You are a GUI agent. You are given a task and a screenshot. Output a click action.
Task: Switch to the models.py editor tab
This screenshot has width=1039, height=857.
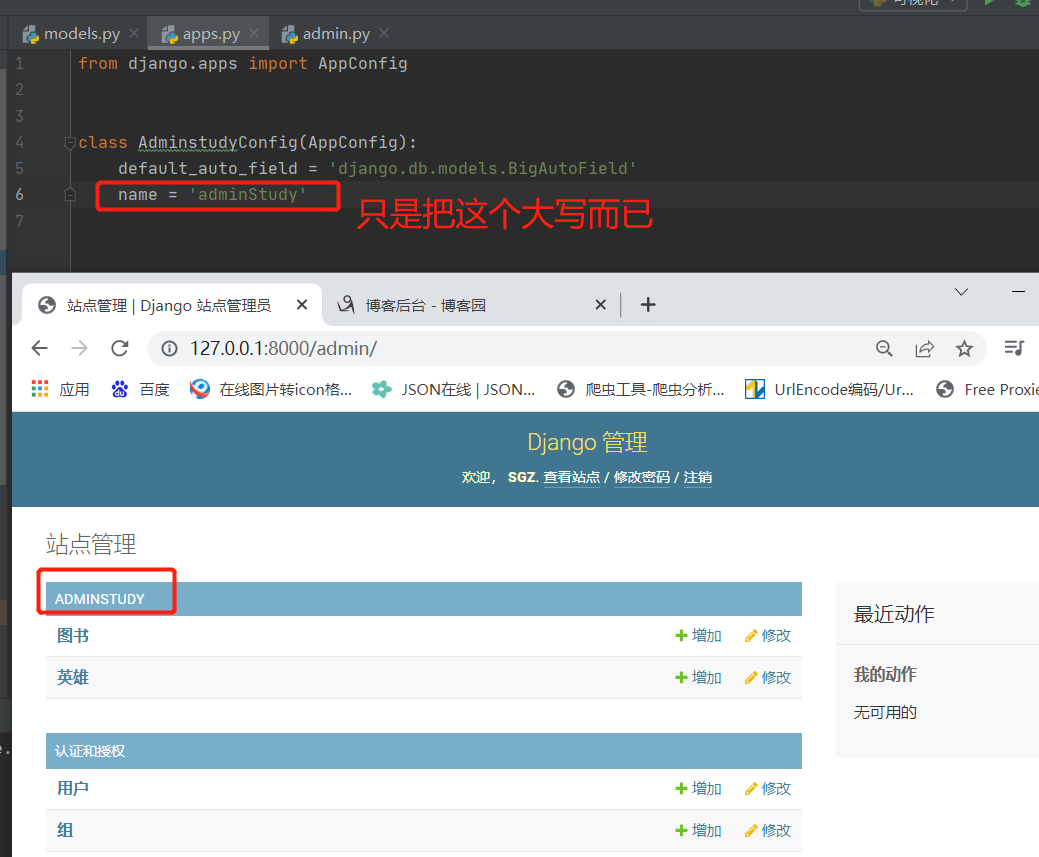[x=72, y=34]
